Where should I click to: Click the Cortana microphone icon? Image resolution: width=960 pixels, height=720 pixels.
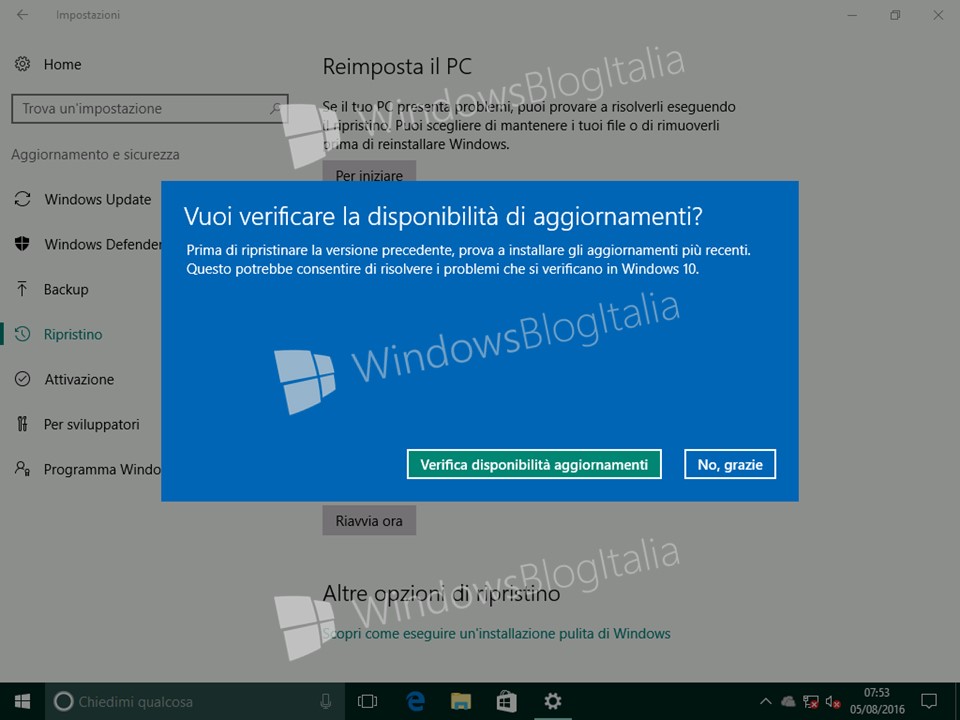point(326,701)
